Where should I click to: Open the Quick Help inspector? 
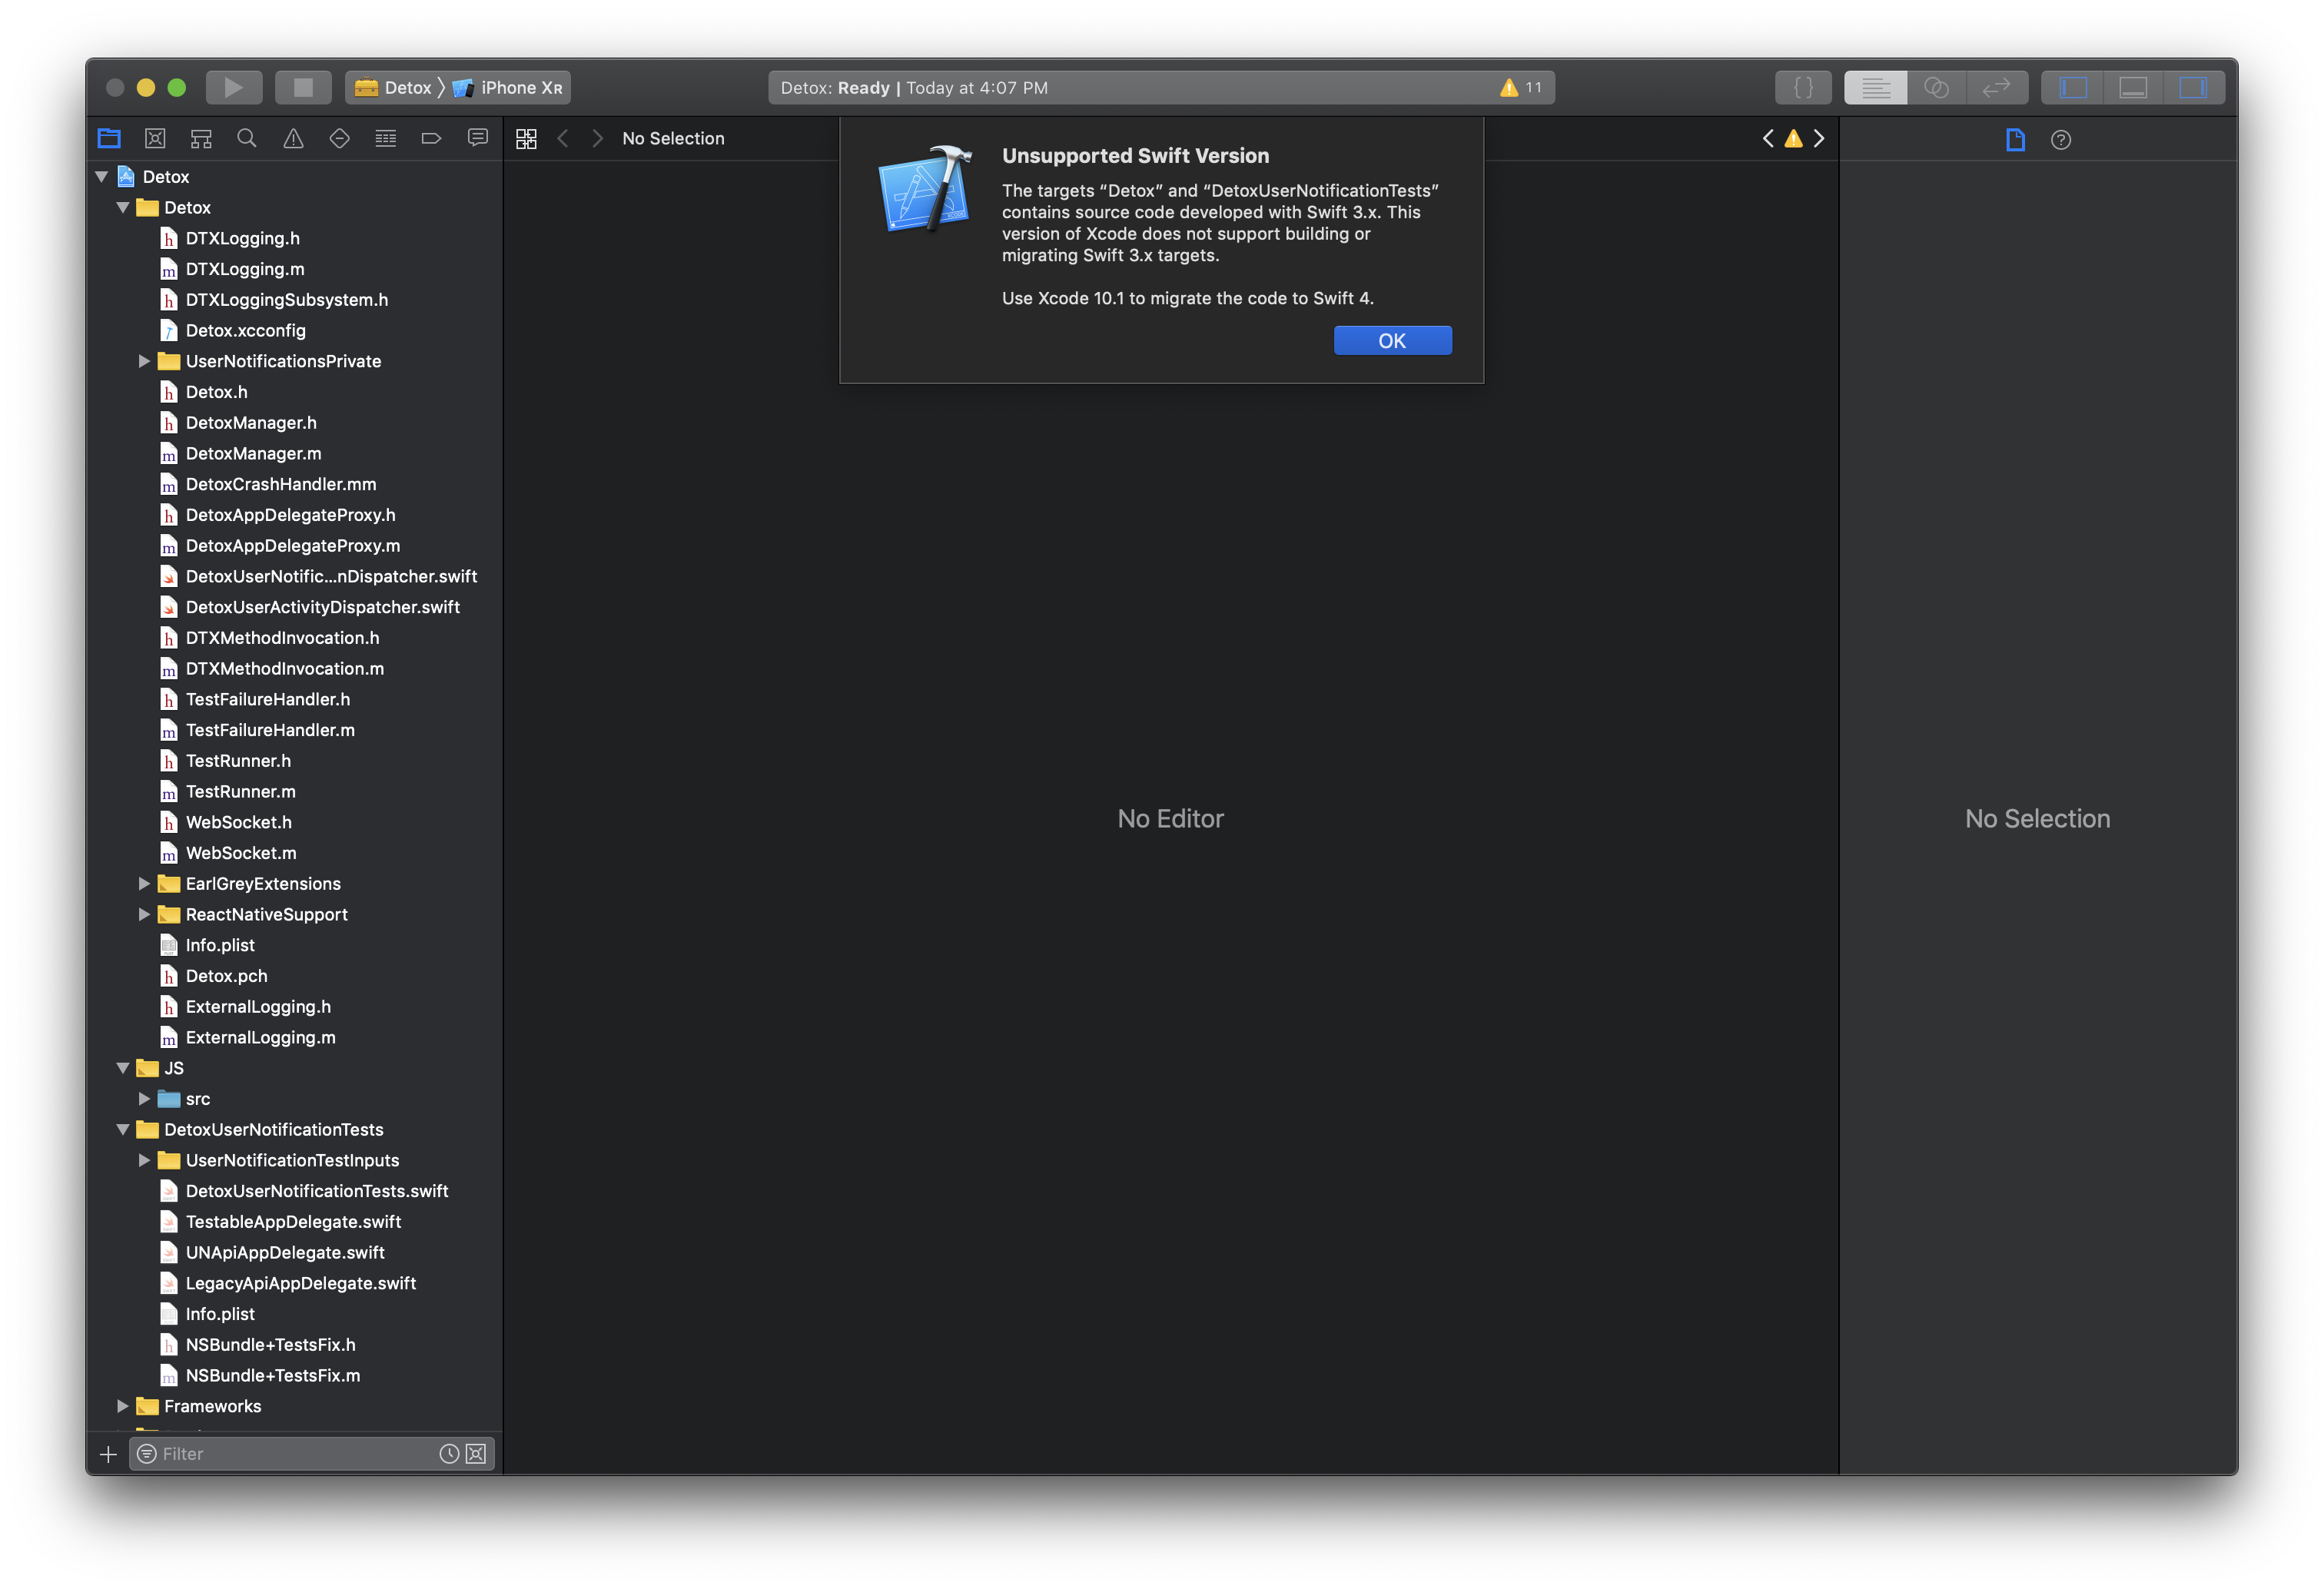pos(2060,139)
